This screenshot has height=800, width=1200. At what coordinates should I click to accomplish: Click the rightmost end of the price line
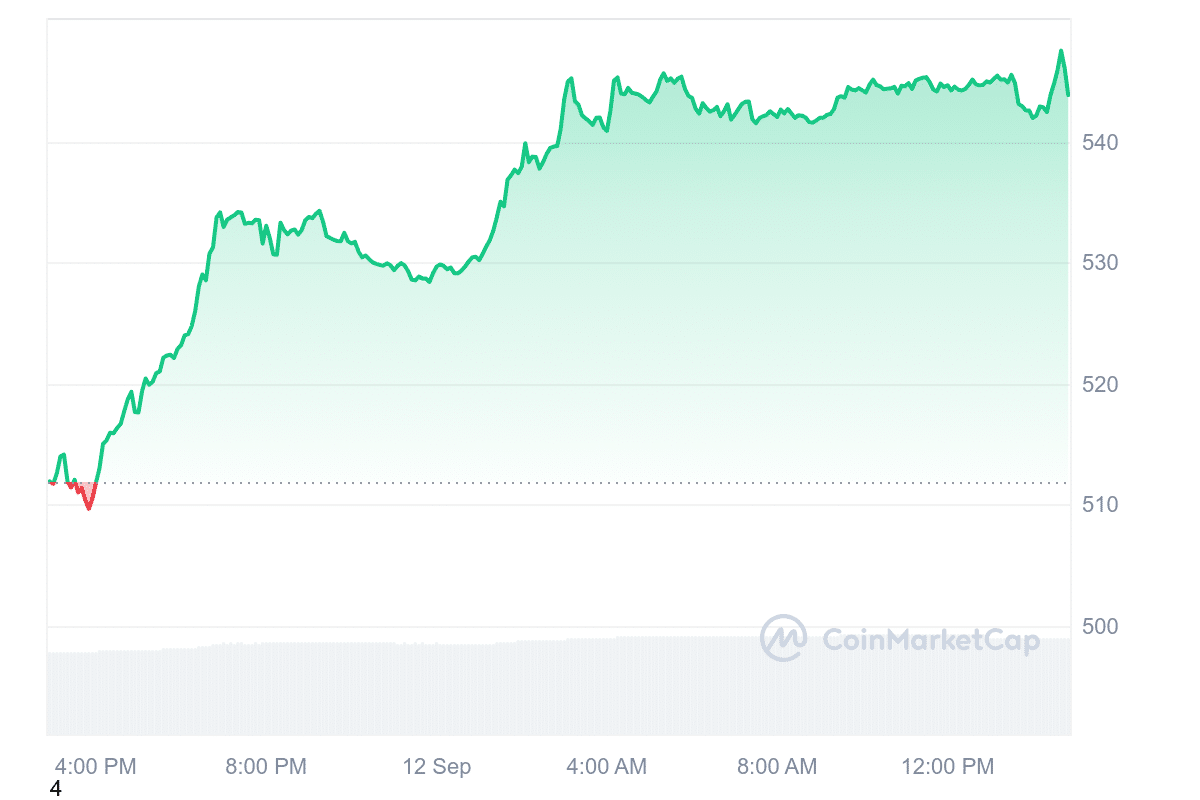tap(1068, 95)
